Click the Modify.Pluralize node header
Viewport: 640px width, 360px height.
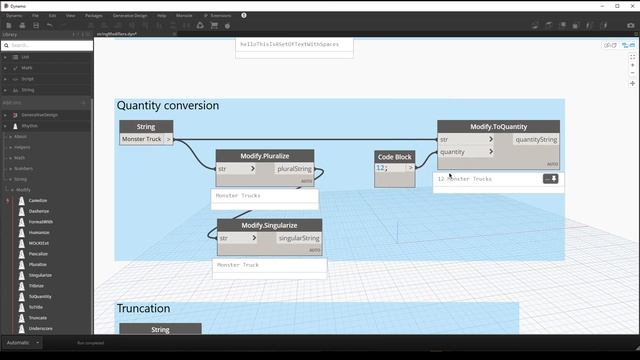point(264,156)
